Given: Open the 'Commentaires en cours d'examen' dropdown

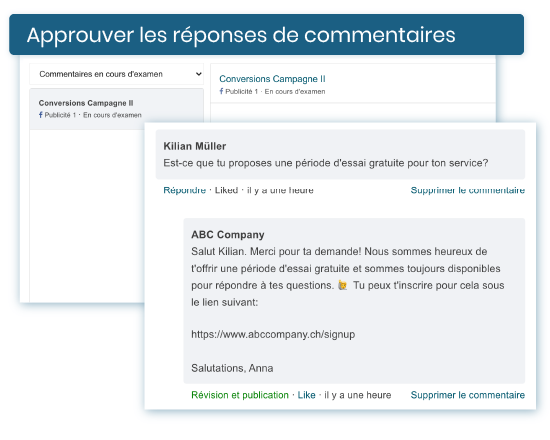Looking at the screenshot, I should click(x=116, y=74).
